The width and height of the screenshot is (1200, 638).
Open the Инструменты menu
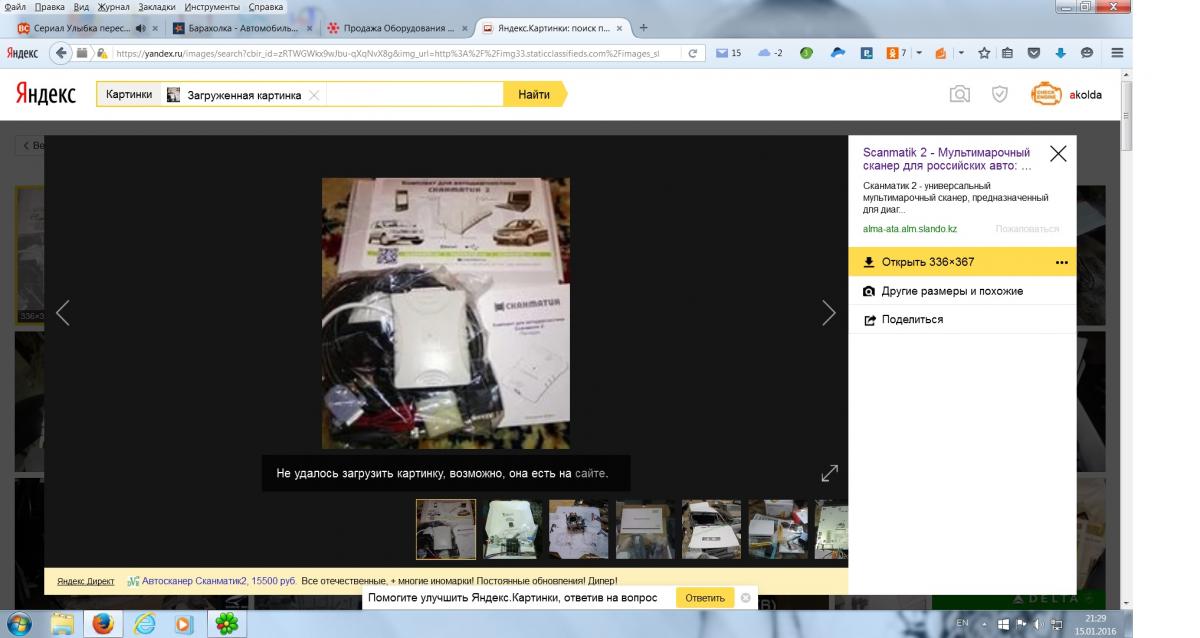pyautogui.click(x=211, y=7)
